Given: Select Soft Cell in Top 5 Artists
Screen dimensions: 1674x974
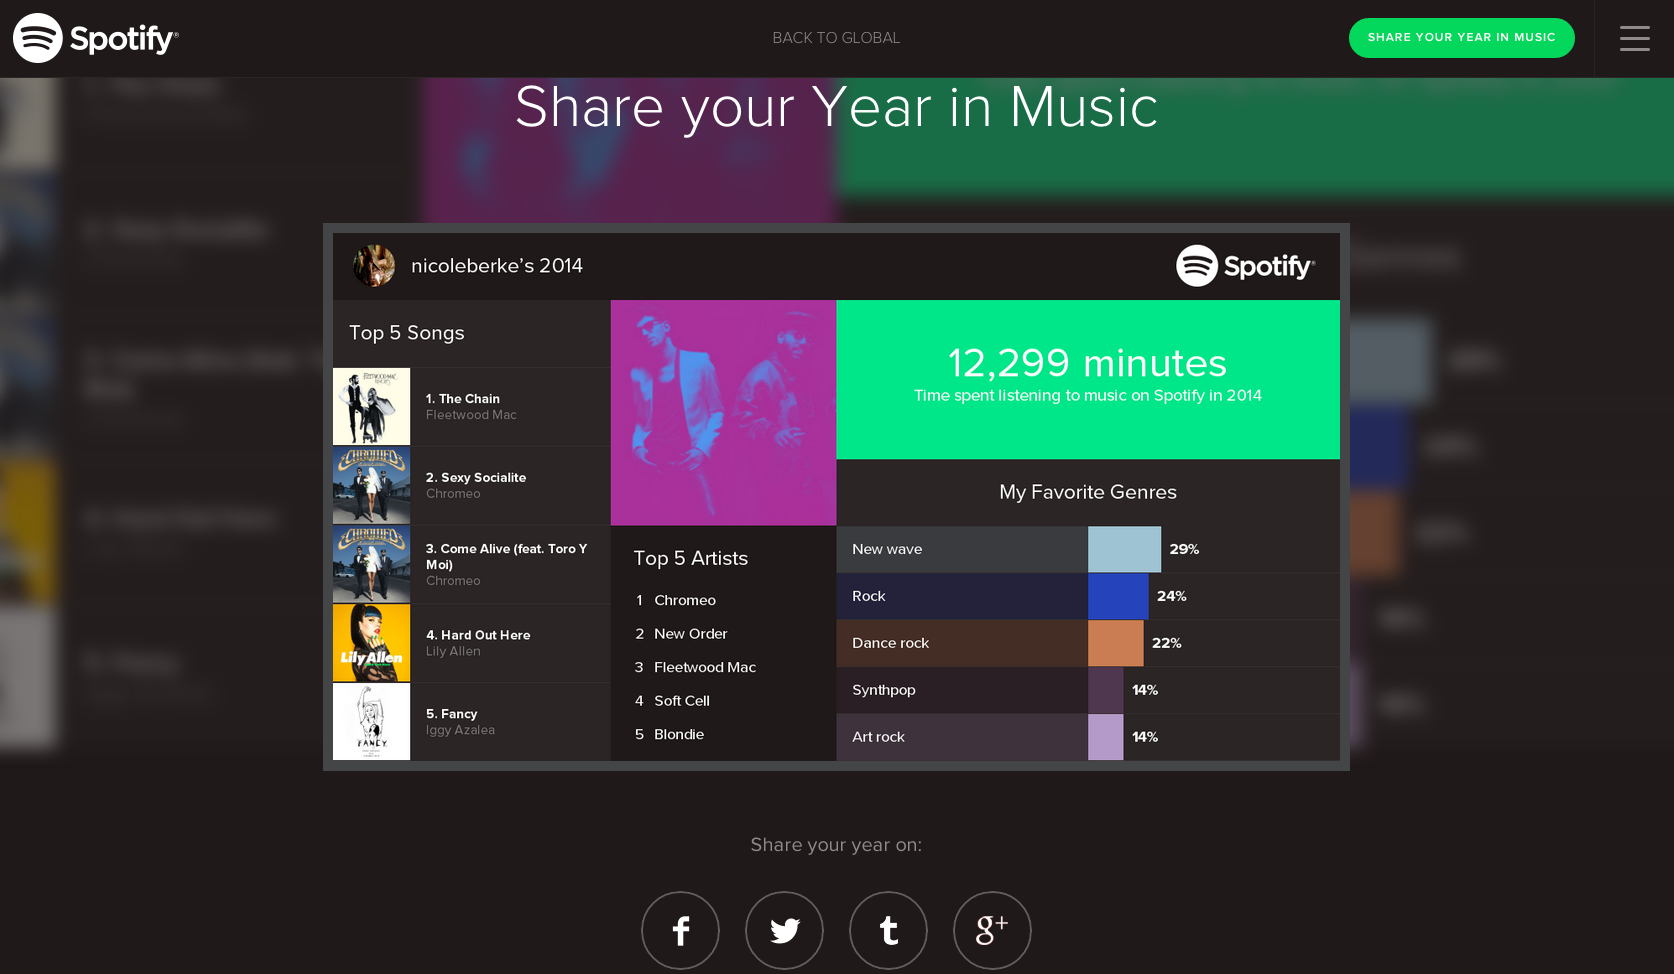Looking at the screenshot, I should coord(682,701).
